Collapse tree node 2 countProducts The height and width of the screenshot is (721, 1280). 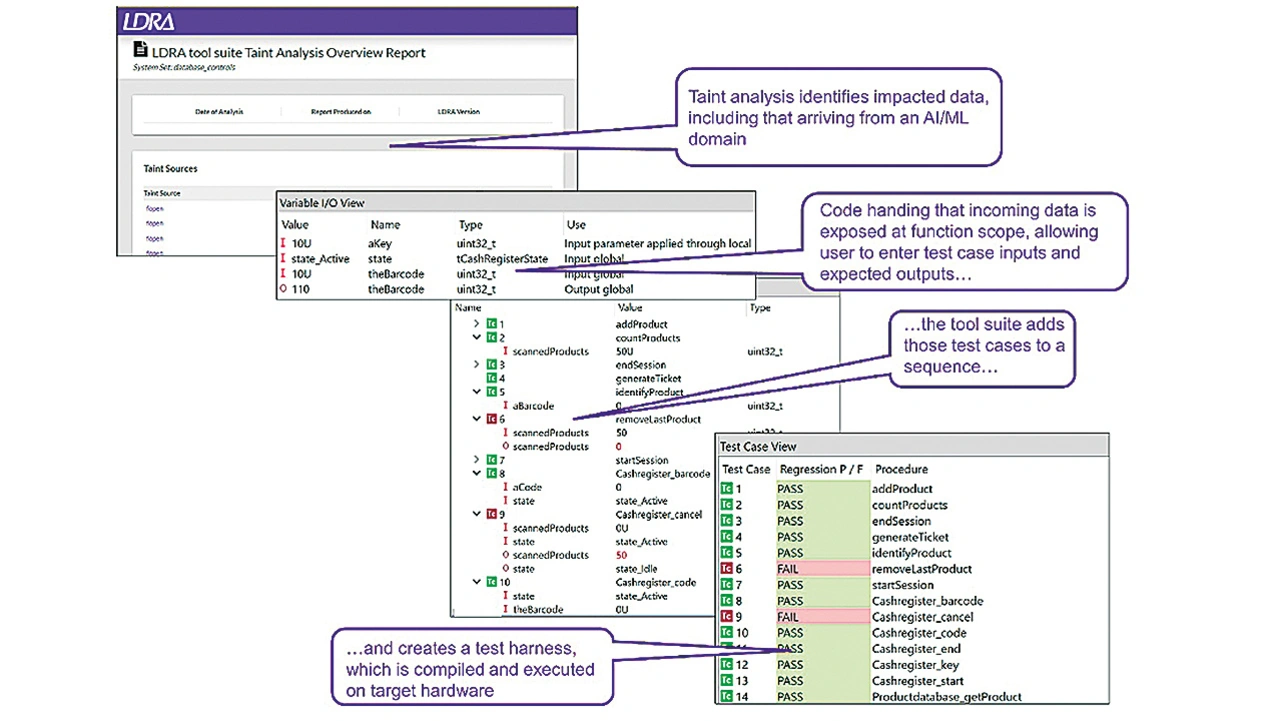[x=477, y=338]
